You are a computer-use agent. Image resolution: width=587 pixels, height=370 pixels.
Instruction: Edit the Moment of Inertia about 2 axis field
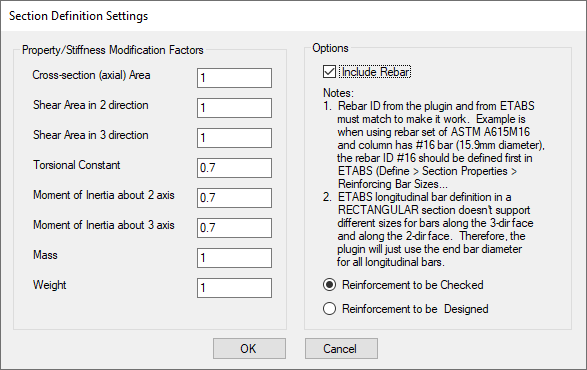234,198
